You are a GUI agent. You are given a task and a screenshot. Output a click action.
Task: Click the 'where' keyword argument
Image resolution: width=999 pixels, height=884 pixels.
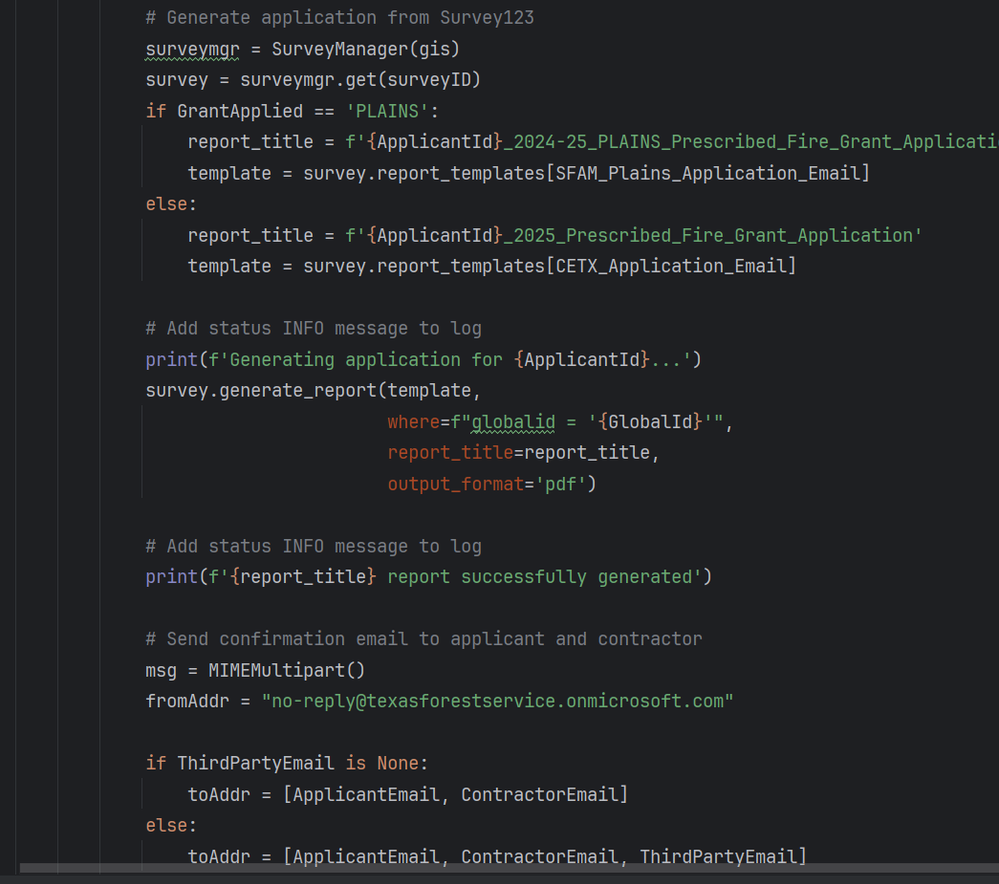coord(413,422)
